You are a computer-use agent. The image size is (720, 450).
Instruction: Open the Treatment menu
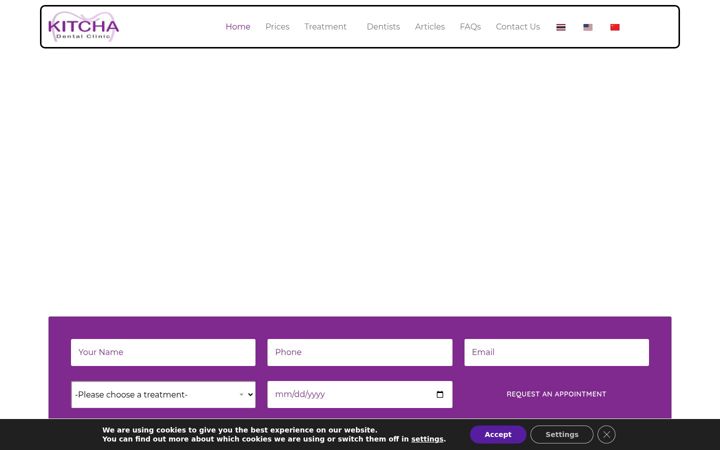(325, 27)
